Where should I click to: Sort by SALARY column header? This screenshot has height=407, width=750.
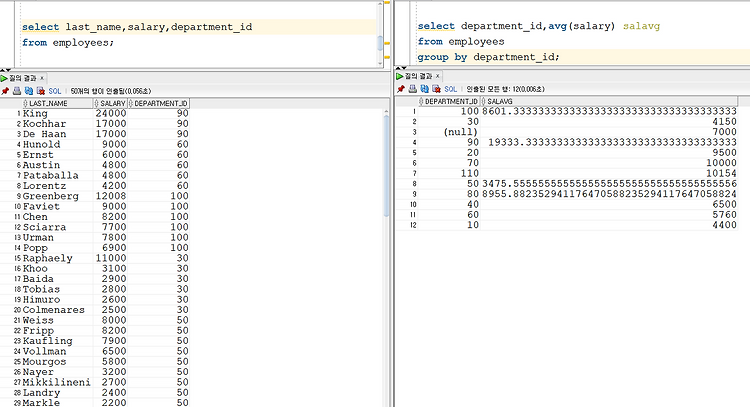(110, 103)
